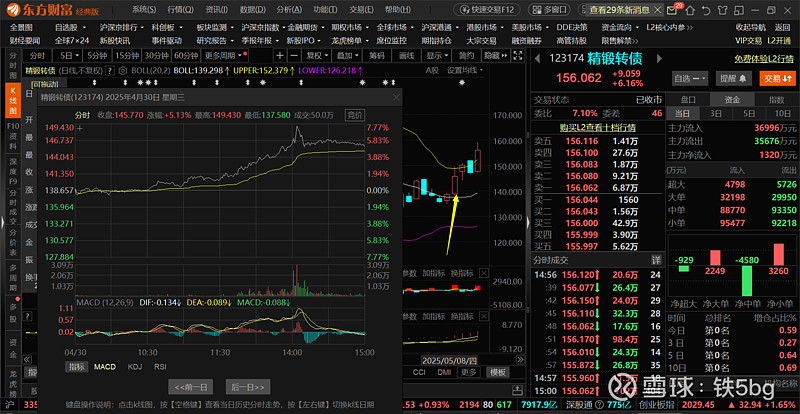This screenshot has height=414, width=800.
Task: Go to next security right arrow
Action: [x=659, y=59]
